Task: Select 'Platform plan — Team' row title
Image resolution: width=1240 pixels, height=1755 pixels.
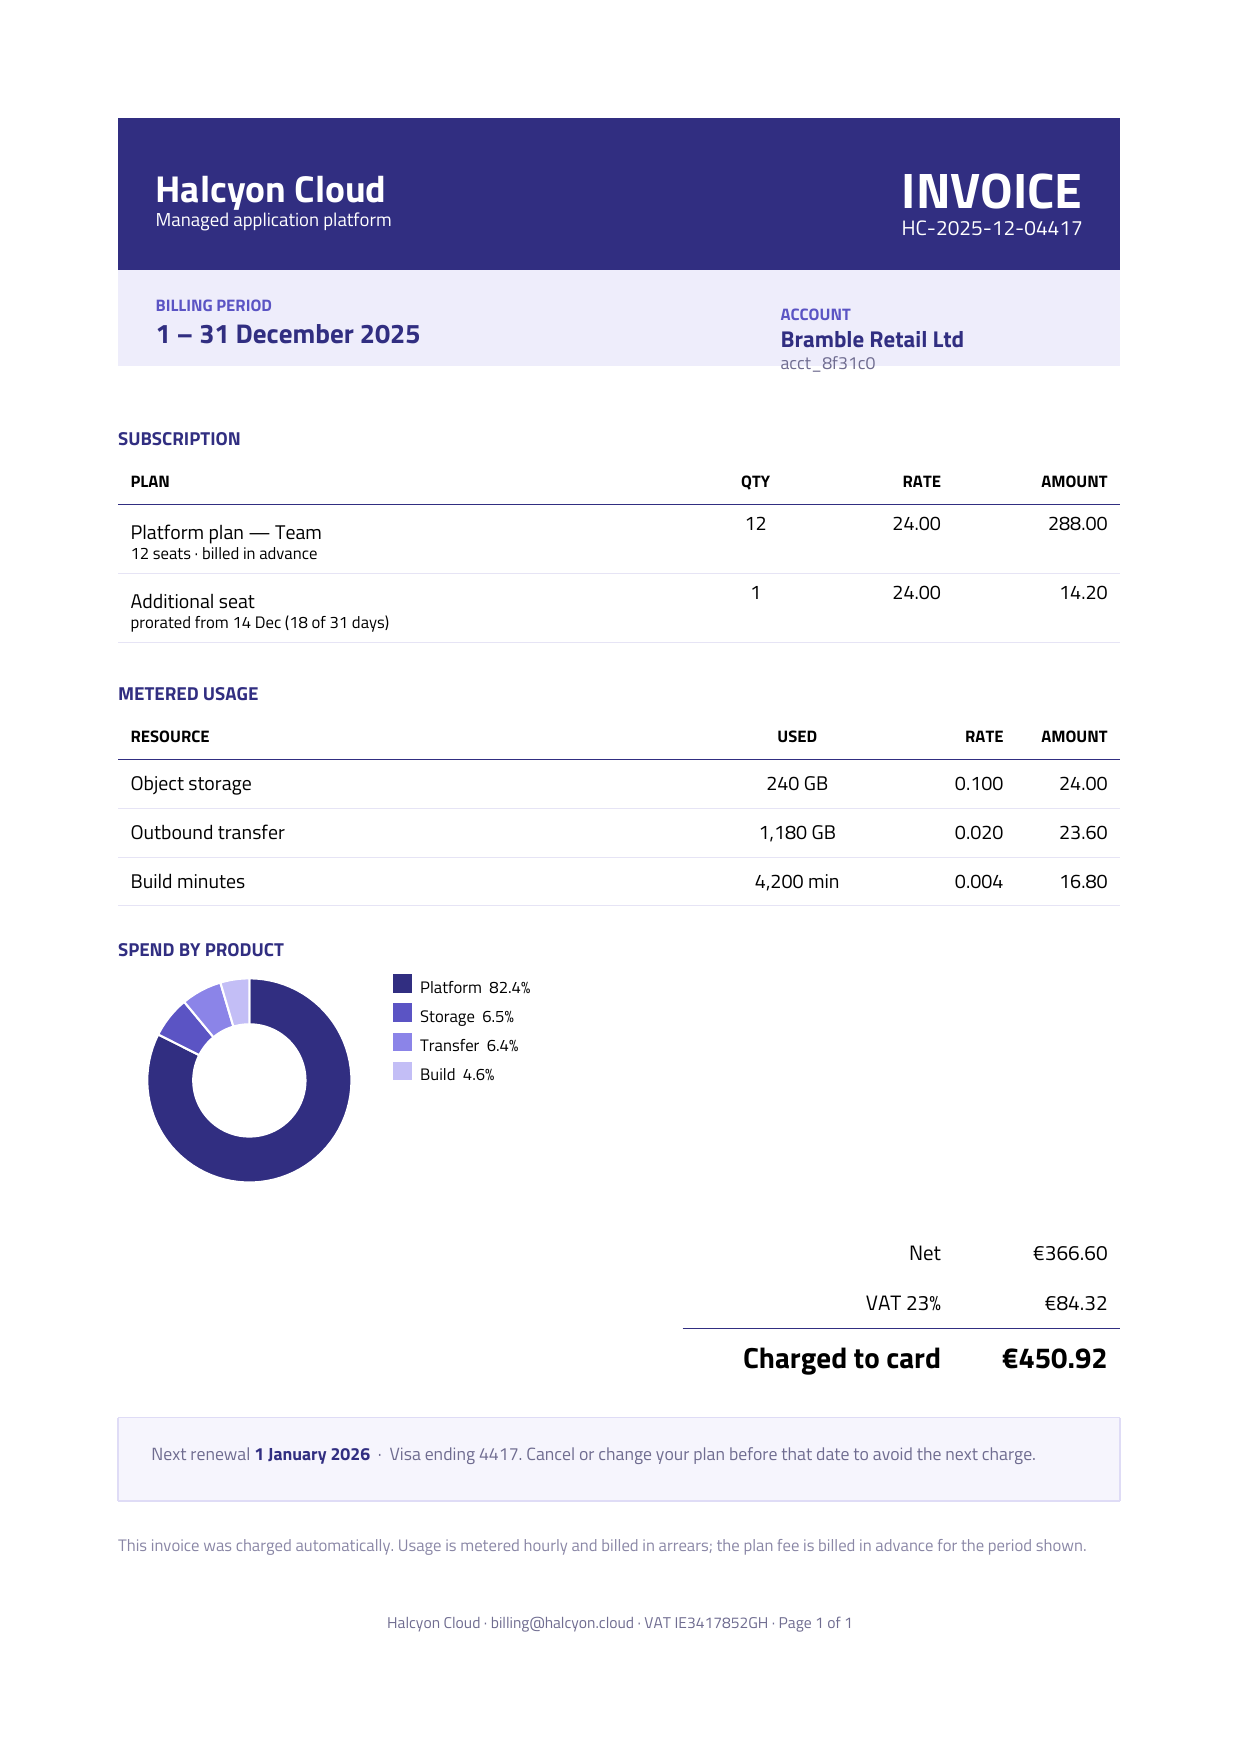Action: tap(226, 533)
